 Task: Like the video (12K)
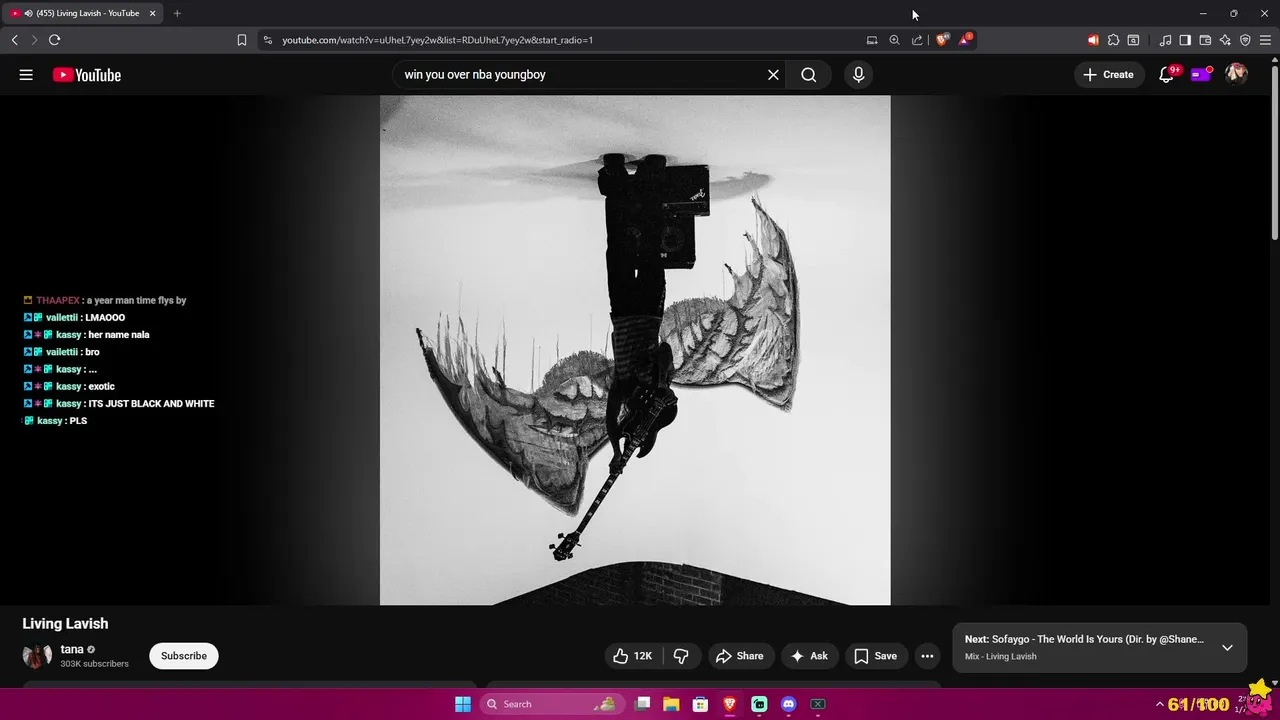click(632, 656)
